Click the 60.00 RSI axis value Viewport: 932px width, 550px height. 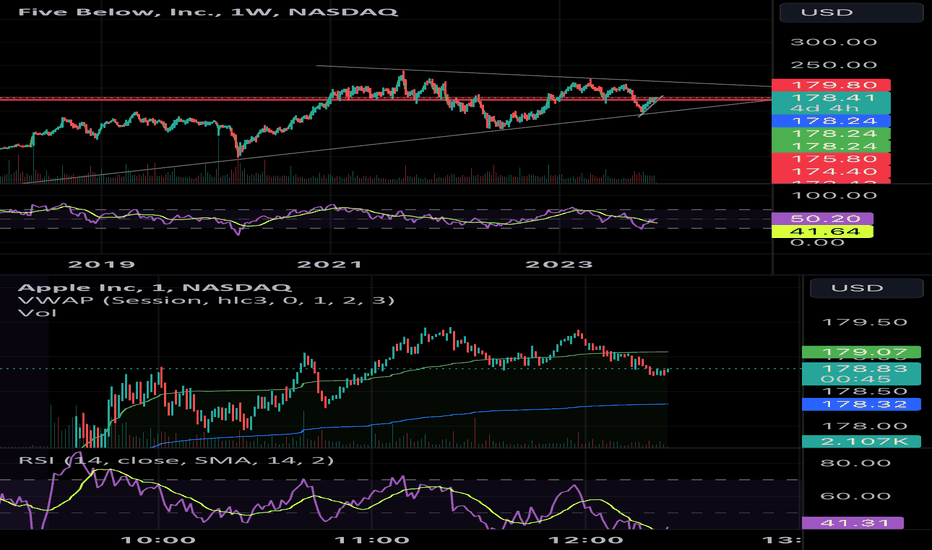click(855, 496)
